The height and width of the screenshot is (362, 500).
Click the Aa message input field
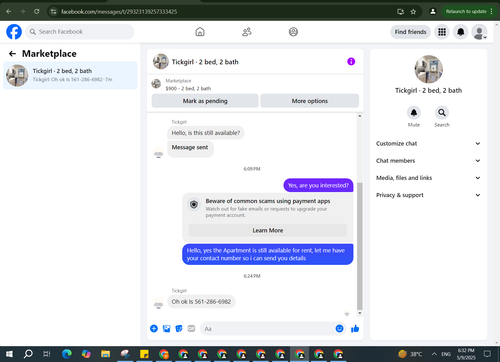pos(267,329)
